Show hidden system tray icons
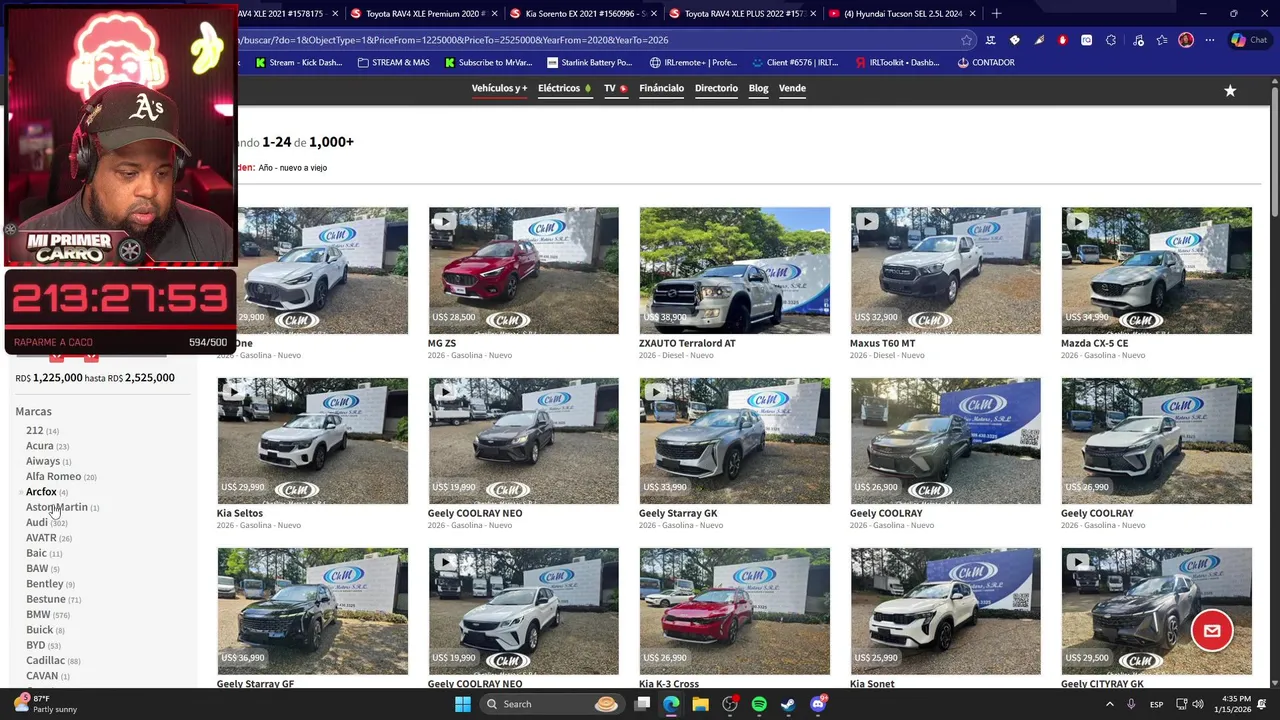The width and height of the screenshot is (1280, 720). coord(1109,704)
